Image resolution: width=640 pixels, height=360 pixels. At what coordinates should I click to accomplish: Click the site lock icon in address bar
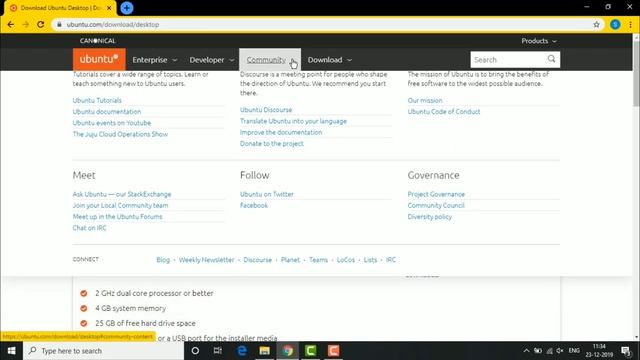pyautogui.click(x=59, y=24)
